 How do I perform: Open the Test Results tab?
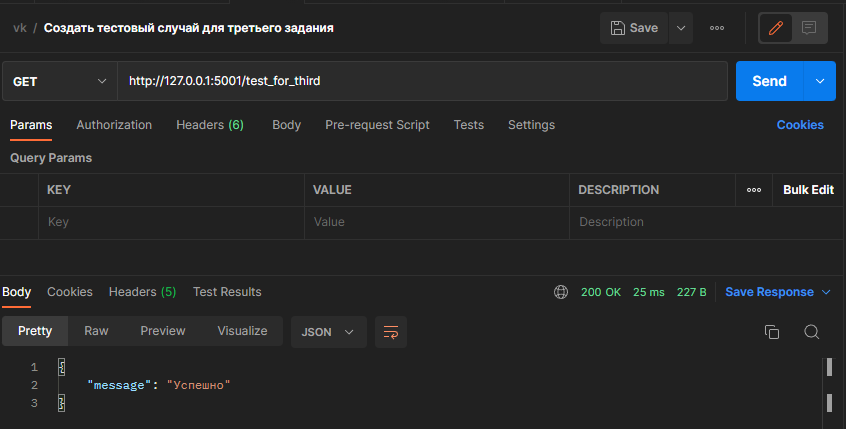coord(227,292)
